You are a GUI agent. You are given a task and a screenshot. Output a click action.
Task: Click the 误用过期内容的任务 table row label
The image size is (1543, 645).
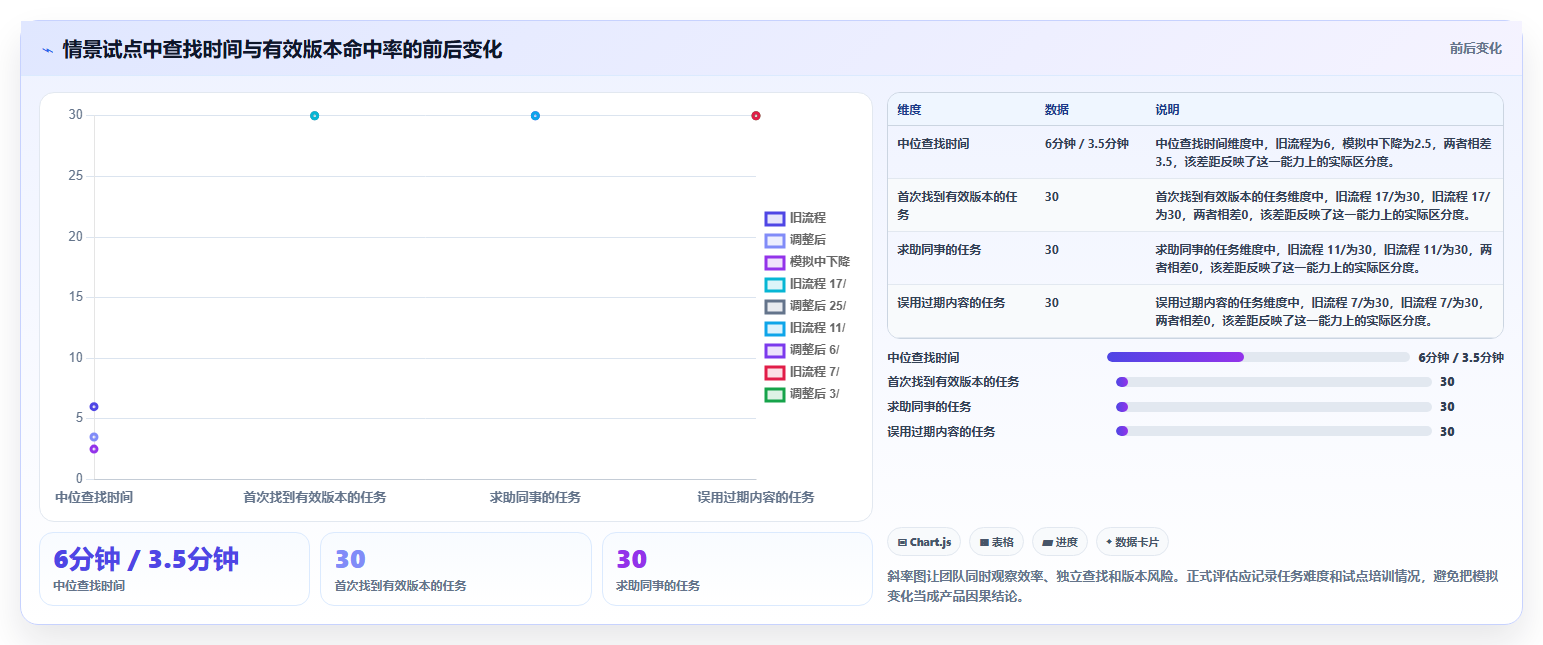[x=951, y=303]
